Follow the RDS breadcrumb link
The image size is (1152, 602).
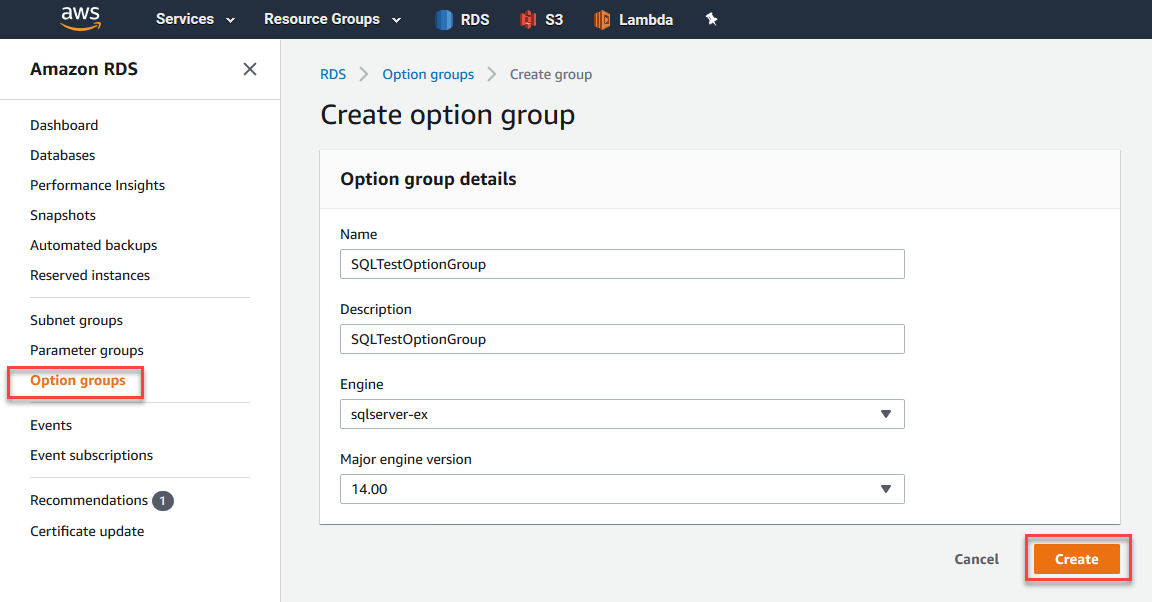(x=333, y=74)
